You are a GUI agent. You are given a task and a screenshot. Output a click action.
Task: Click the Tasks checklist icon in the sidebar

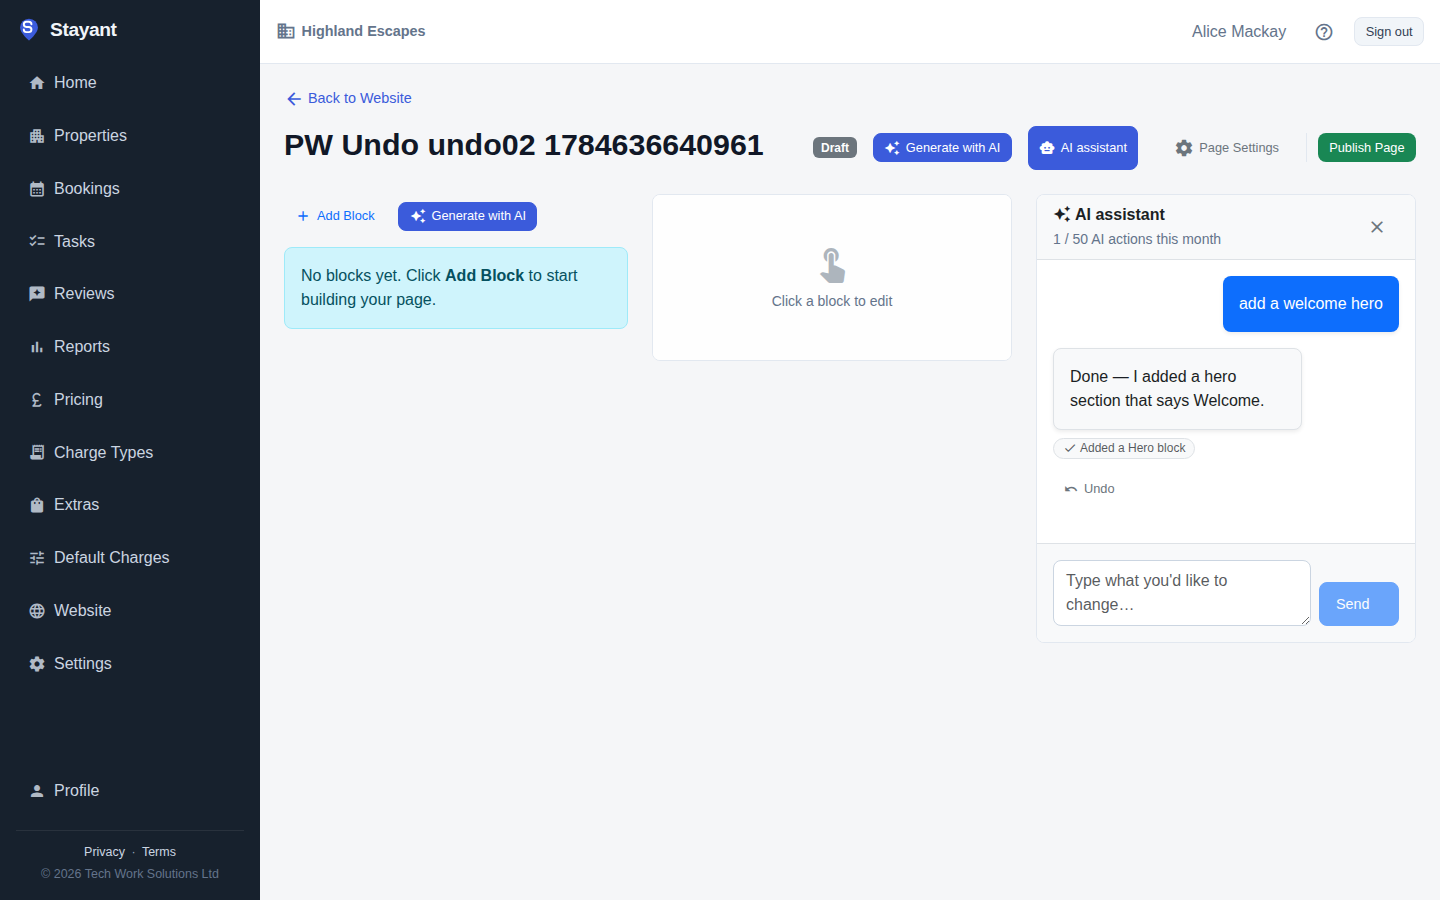coord(37,241)
